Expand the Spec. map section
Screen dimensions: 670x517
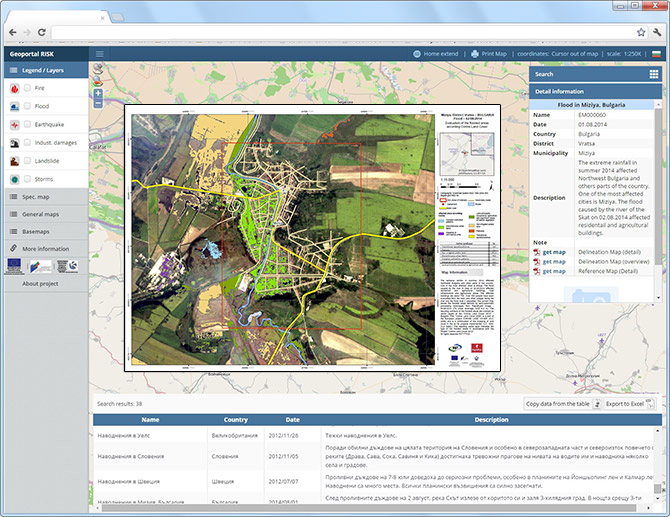coord(46,197)
